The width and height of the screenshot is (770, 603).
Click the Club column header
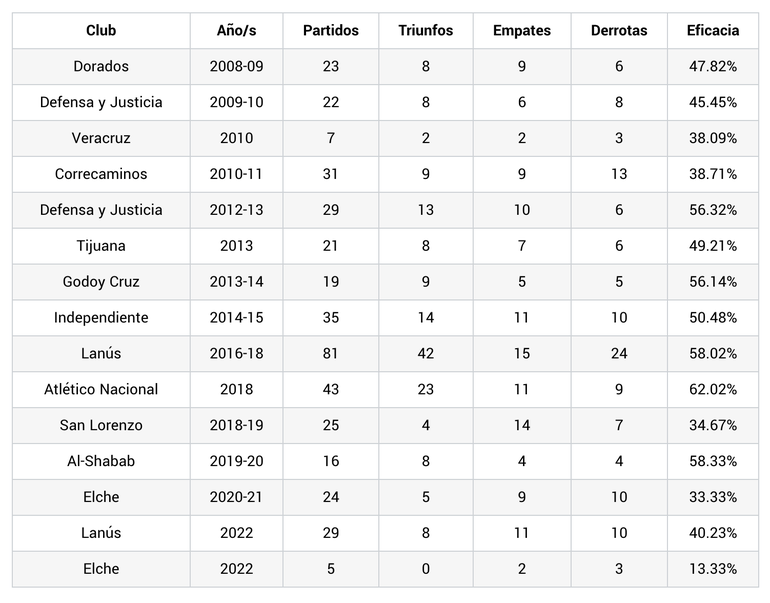point(101,31)
